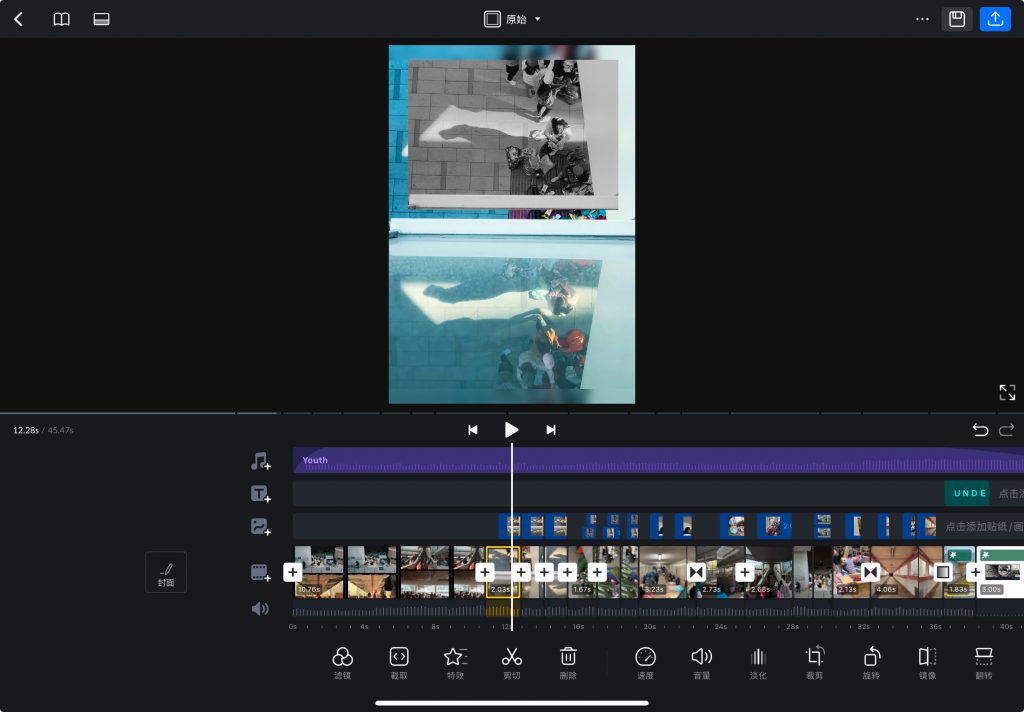Add a video clip with the film icon

pos(260,573)
